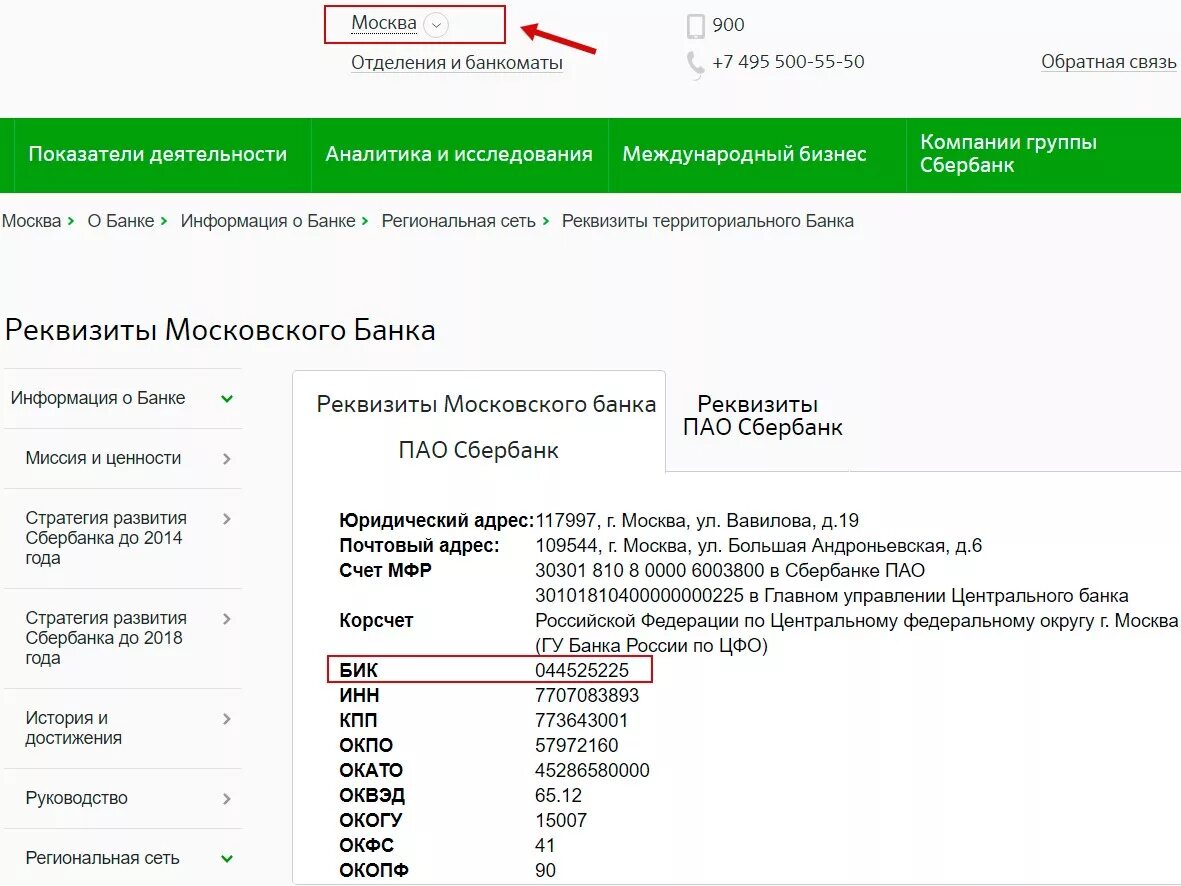
Task: Click the mobile phone icon beside 900
Action: 696,26
